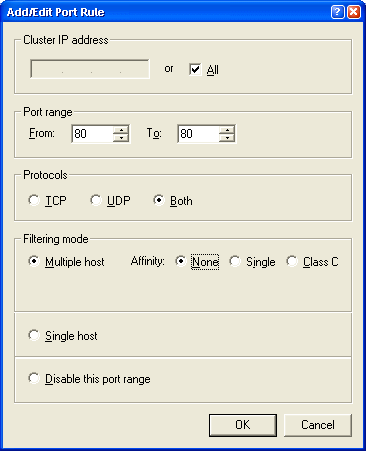Confirm the port rule with OK
The image size is (366, 451).
[x=243, y=425]
